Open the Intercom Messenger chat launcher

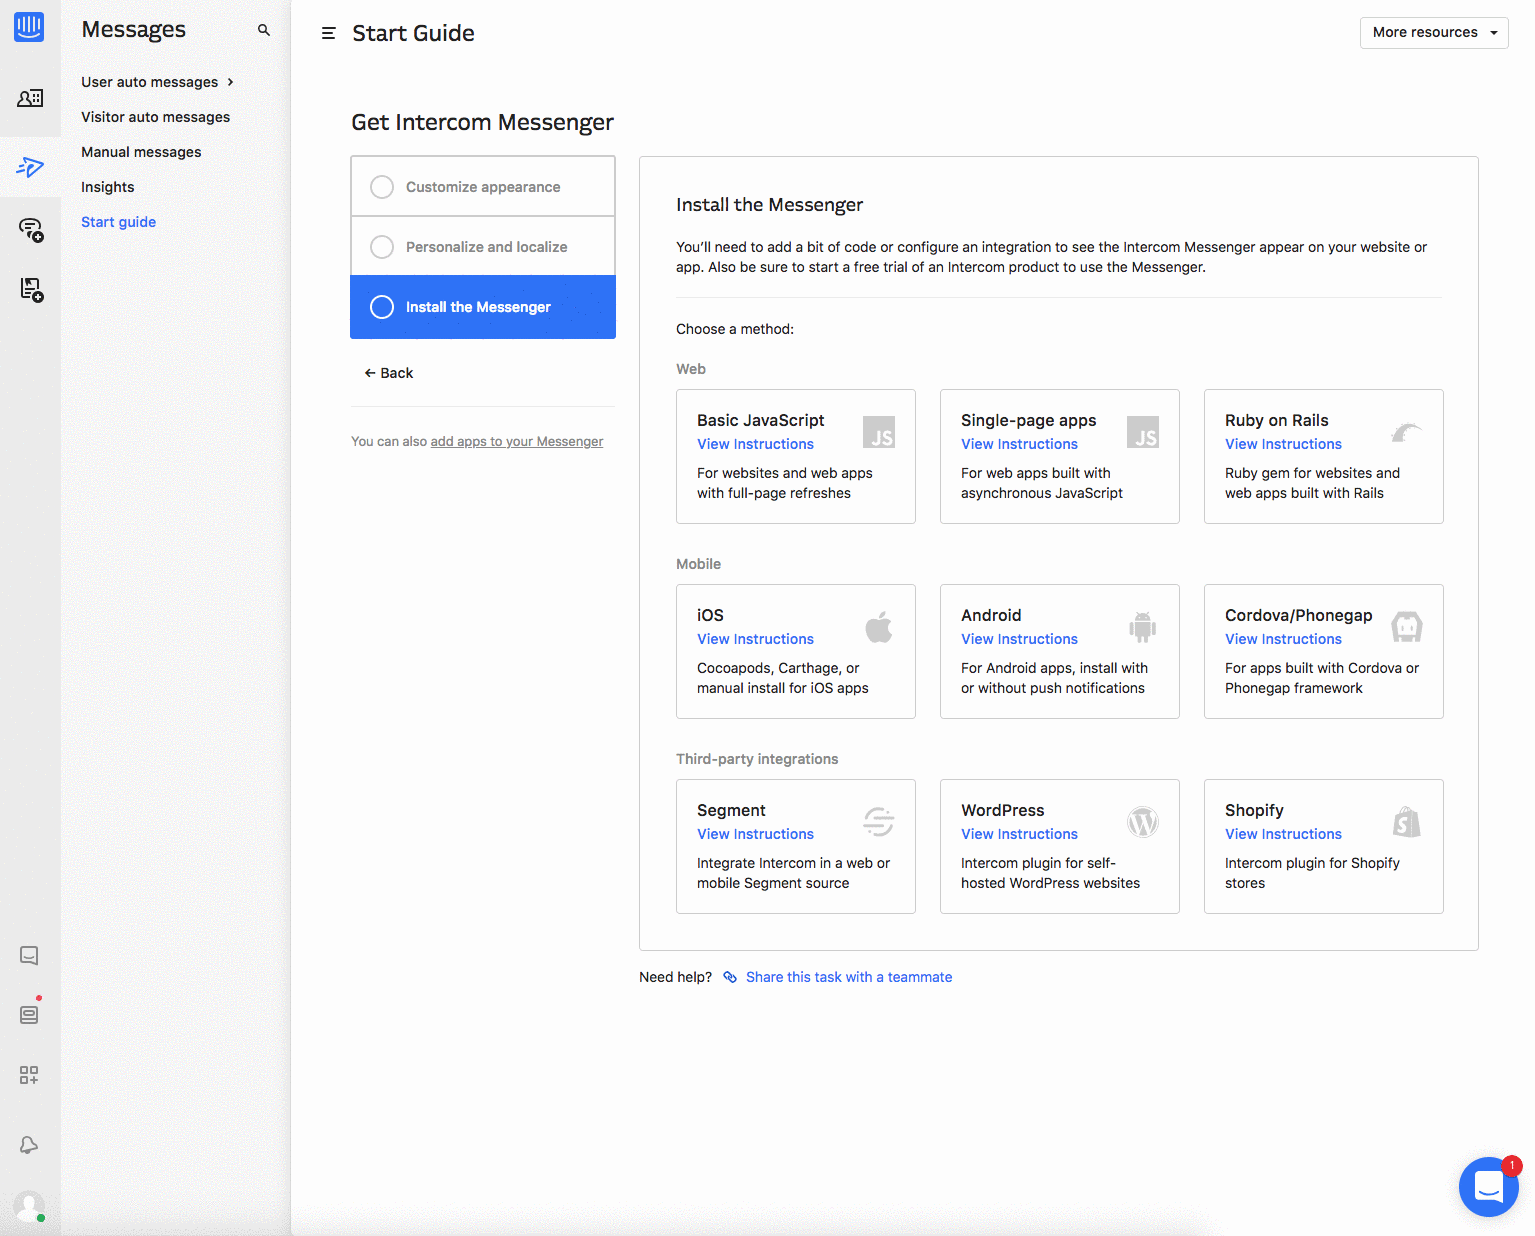[1489, 1187]
